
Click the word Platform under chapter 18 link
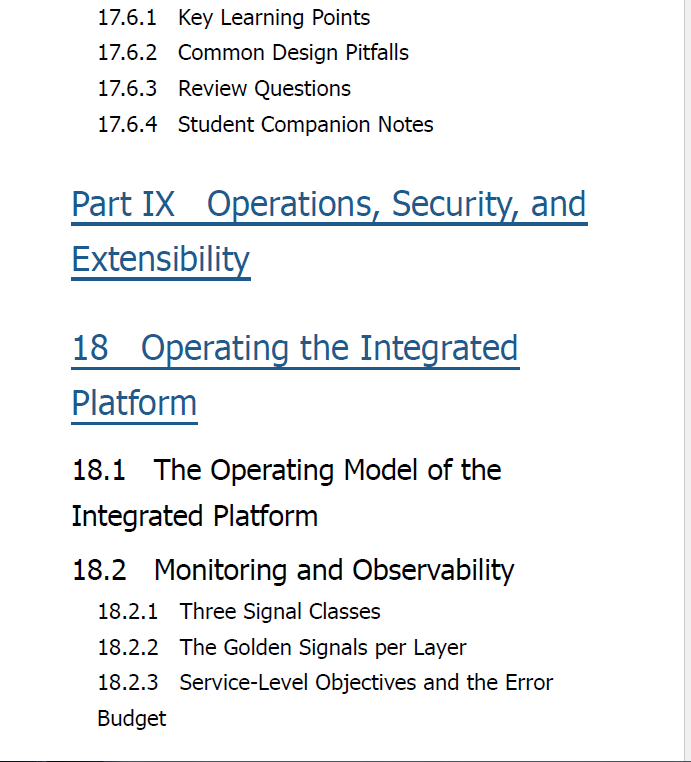pos(134,403)
